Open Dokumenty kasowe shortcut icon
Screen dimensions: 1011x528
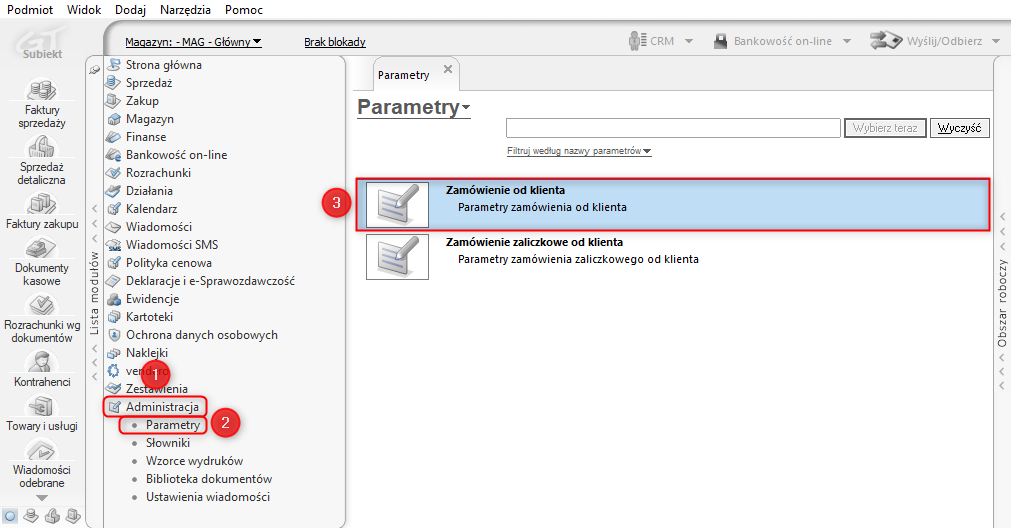pyautogui.click(x=42, y=248)
